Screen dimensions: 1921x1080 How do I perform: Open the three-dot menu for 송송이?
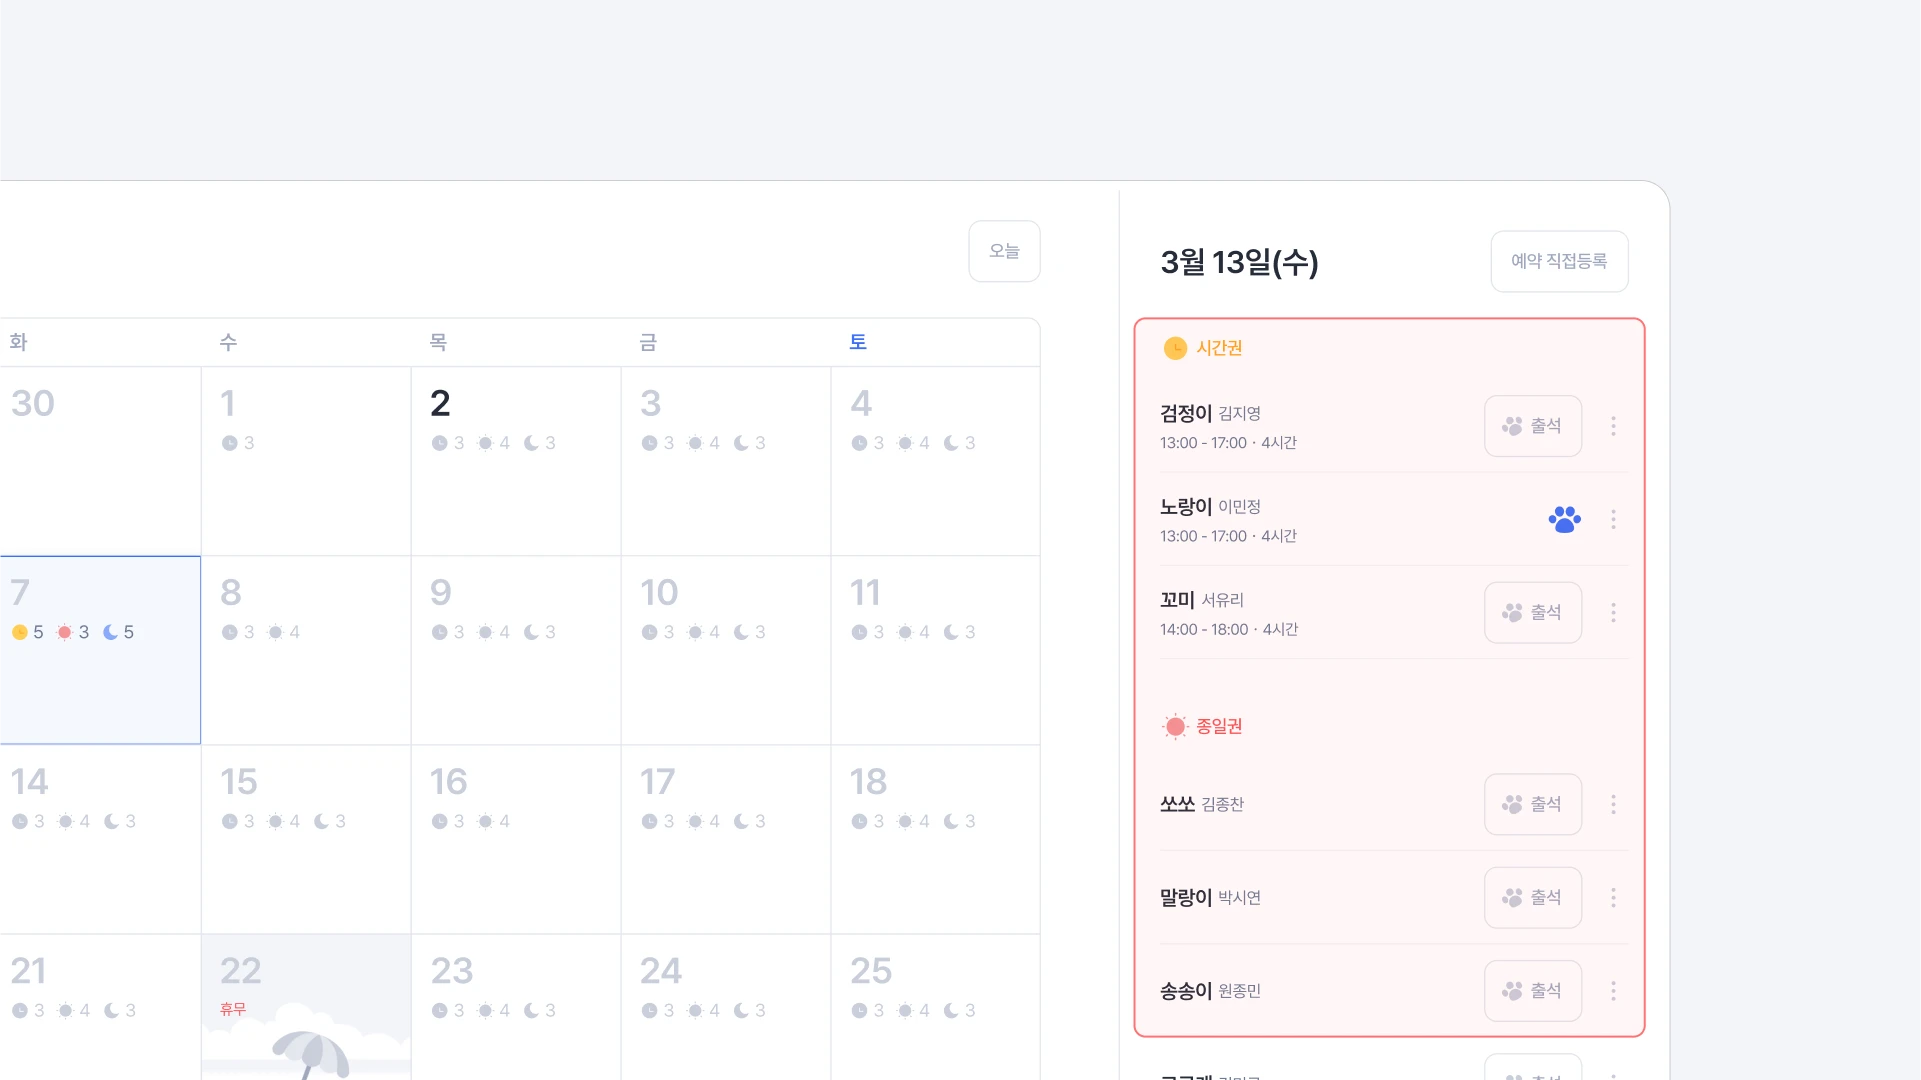point(1613,991)
